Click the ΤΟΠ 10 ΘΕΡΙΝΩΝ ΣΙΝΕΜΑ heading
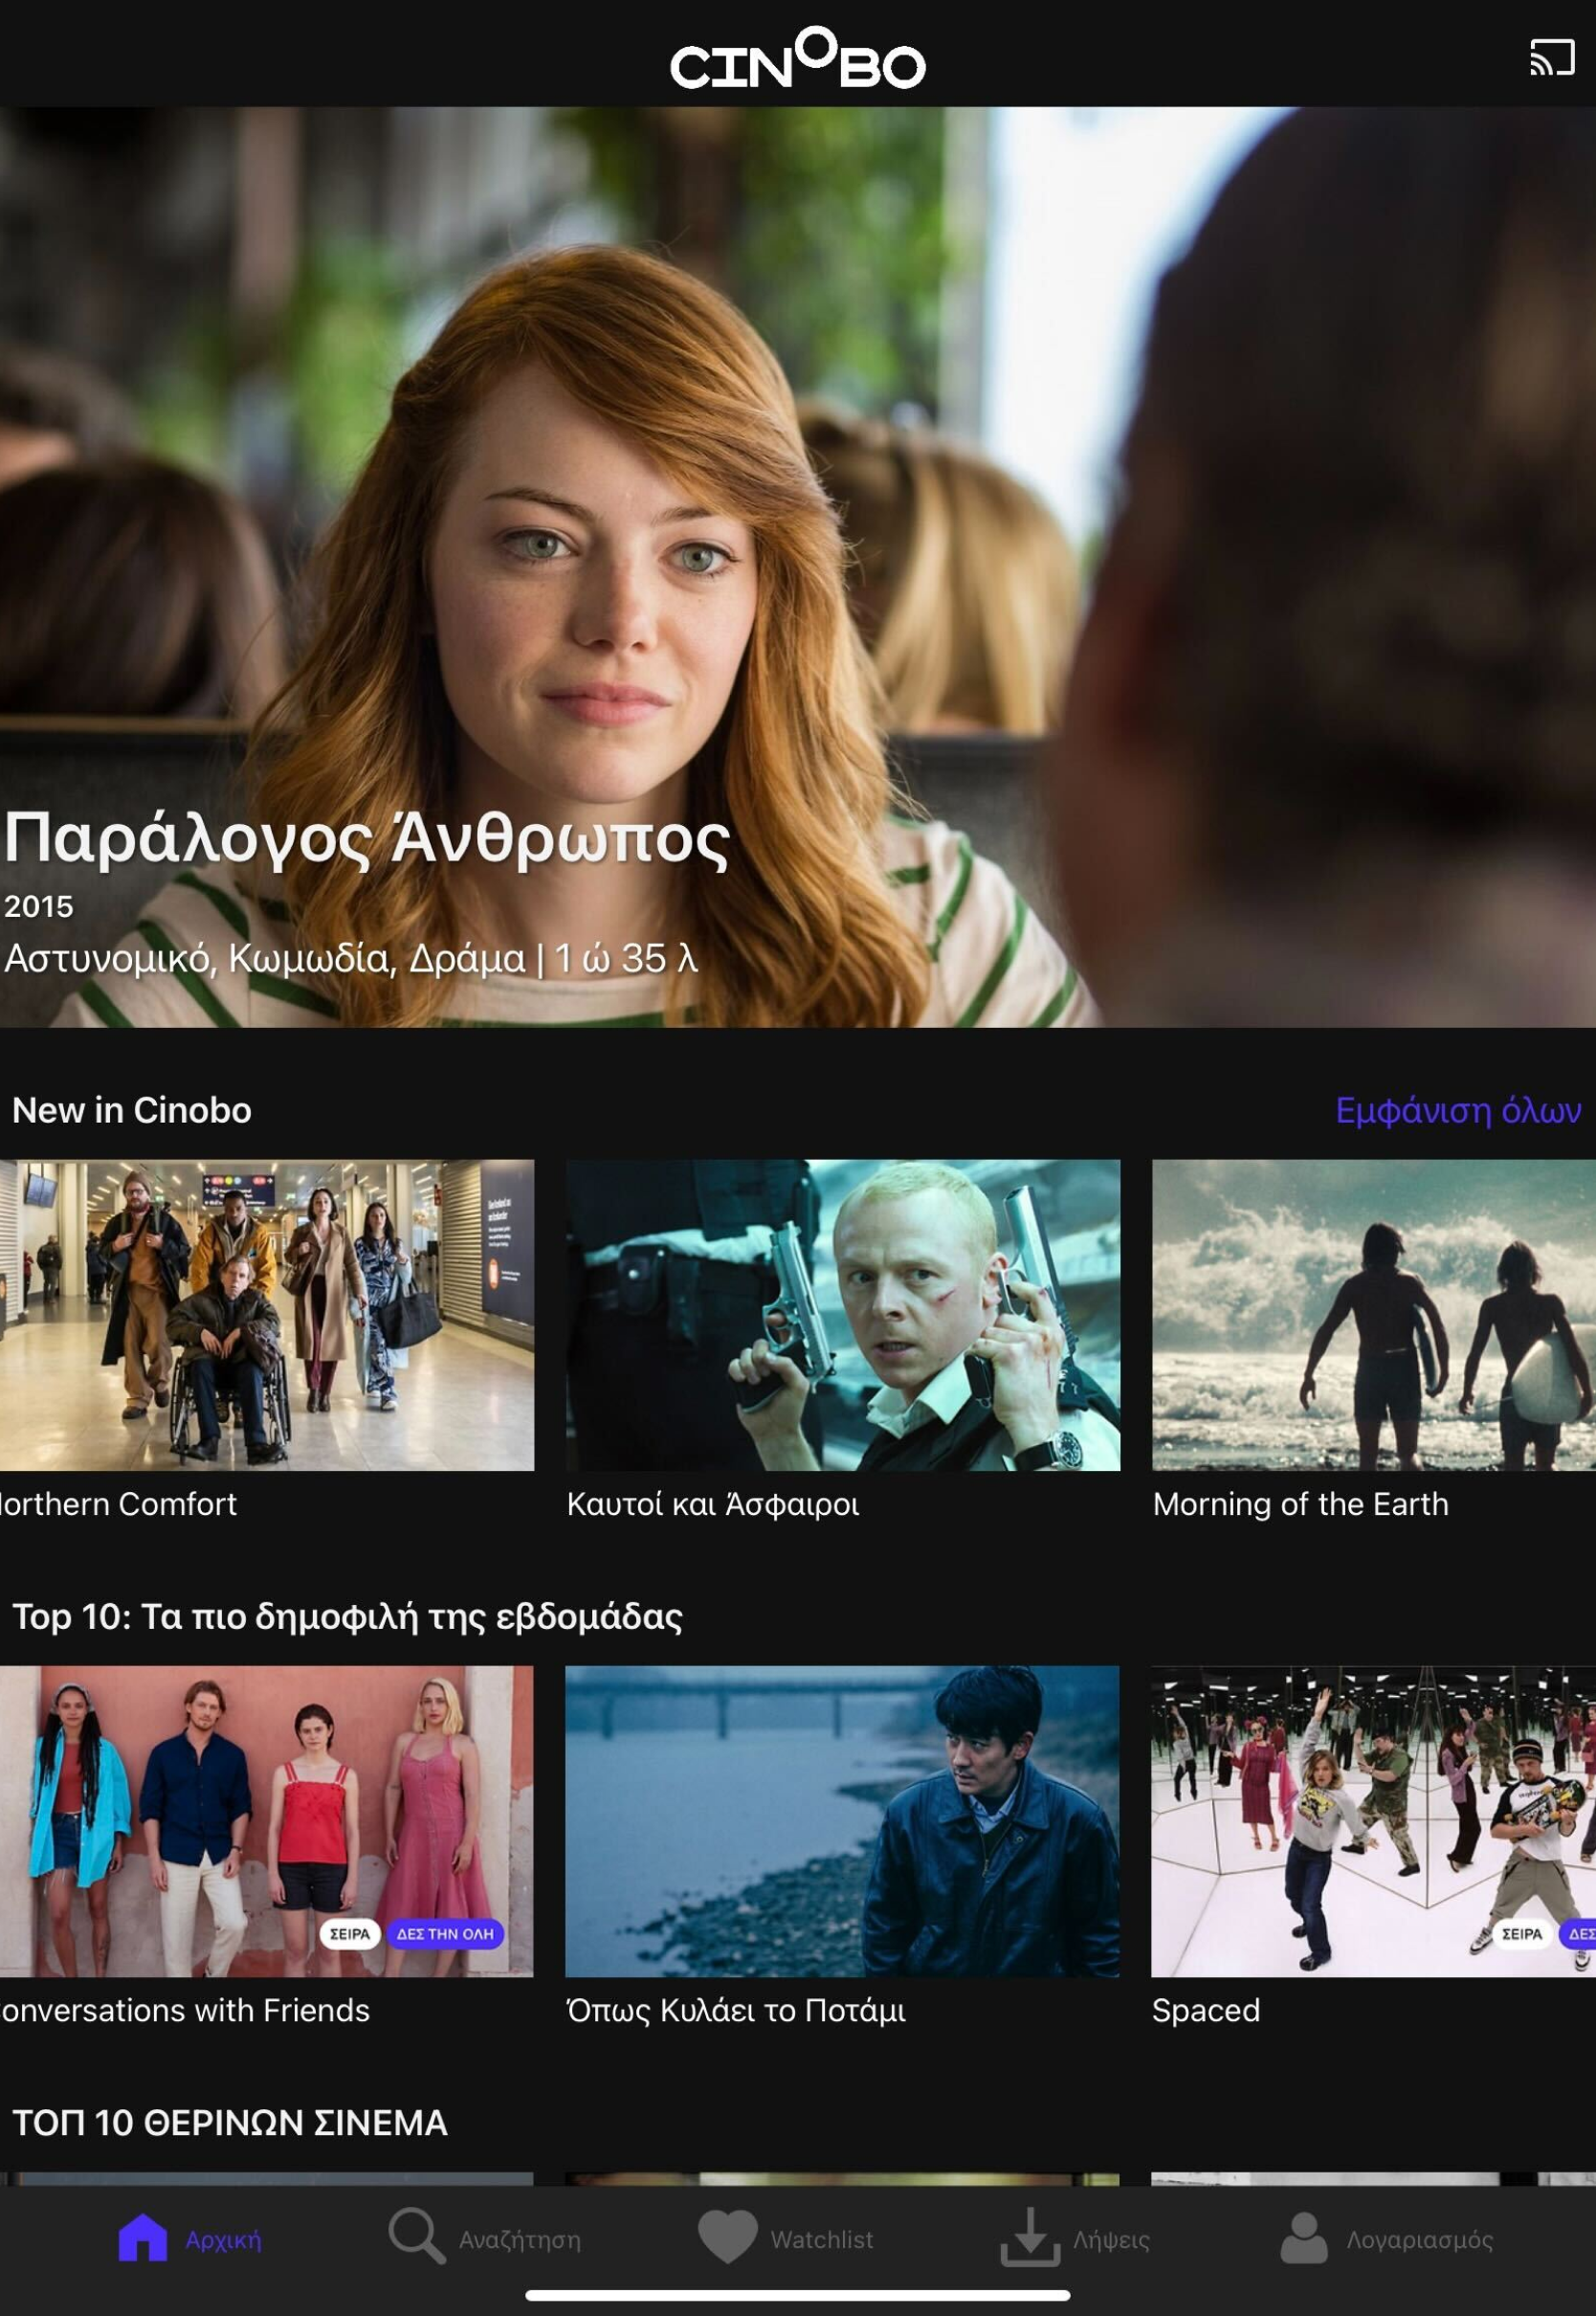 tap(230, 2122)
